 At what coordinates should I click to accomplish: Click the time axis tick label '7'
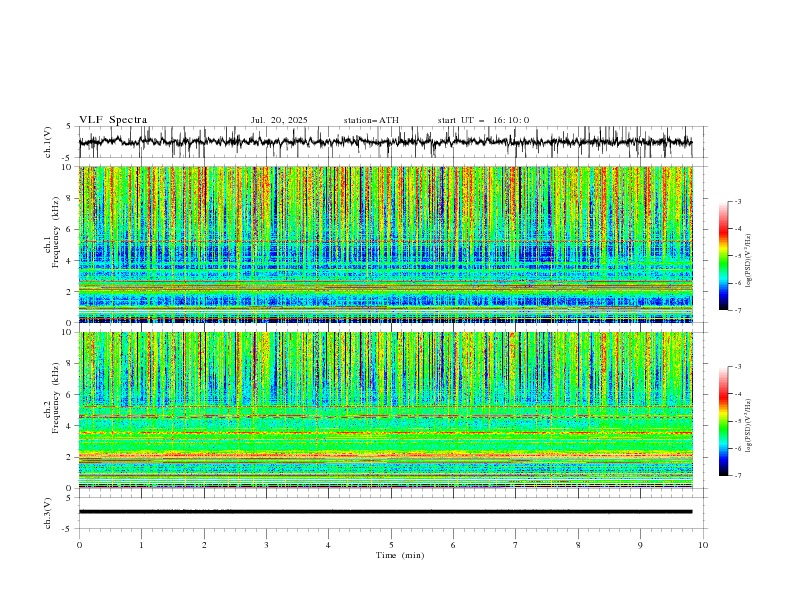pos(516,545)
